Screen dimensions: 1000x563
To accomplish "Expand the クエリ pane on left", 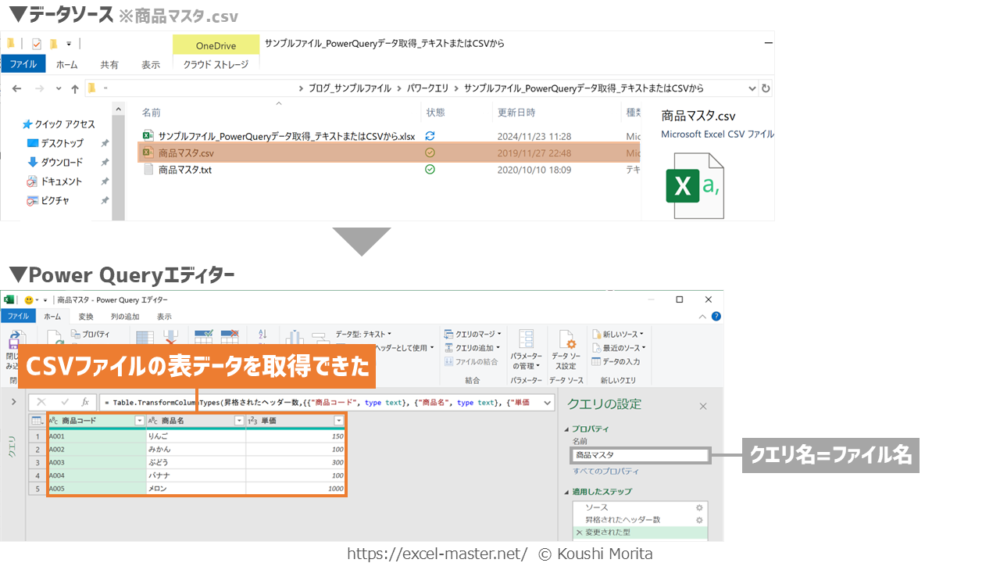I will (13, 402).
